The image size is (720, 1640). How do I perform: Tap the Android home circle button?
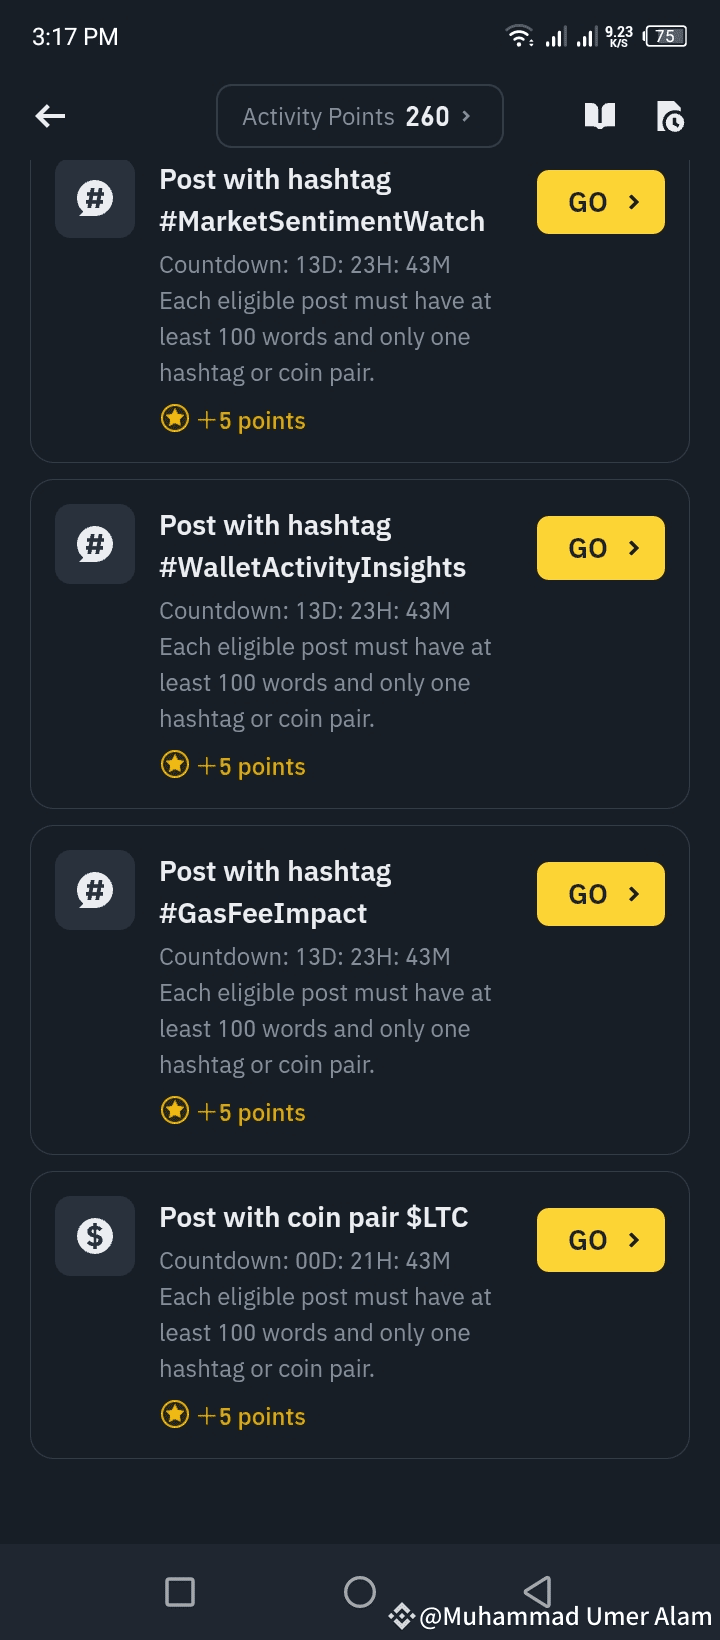coord(360,1591)
